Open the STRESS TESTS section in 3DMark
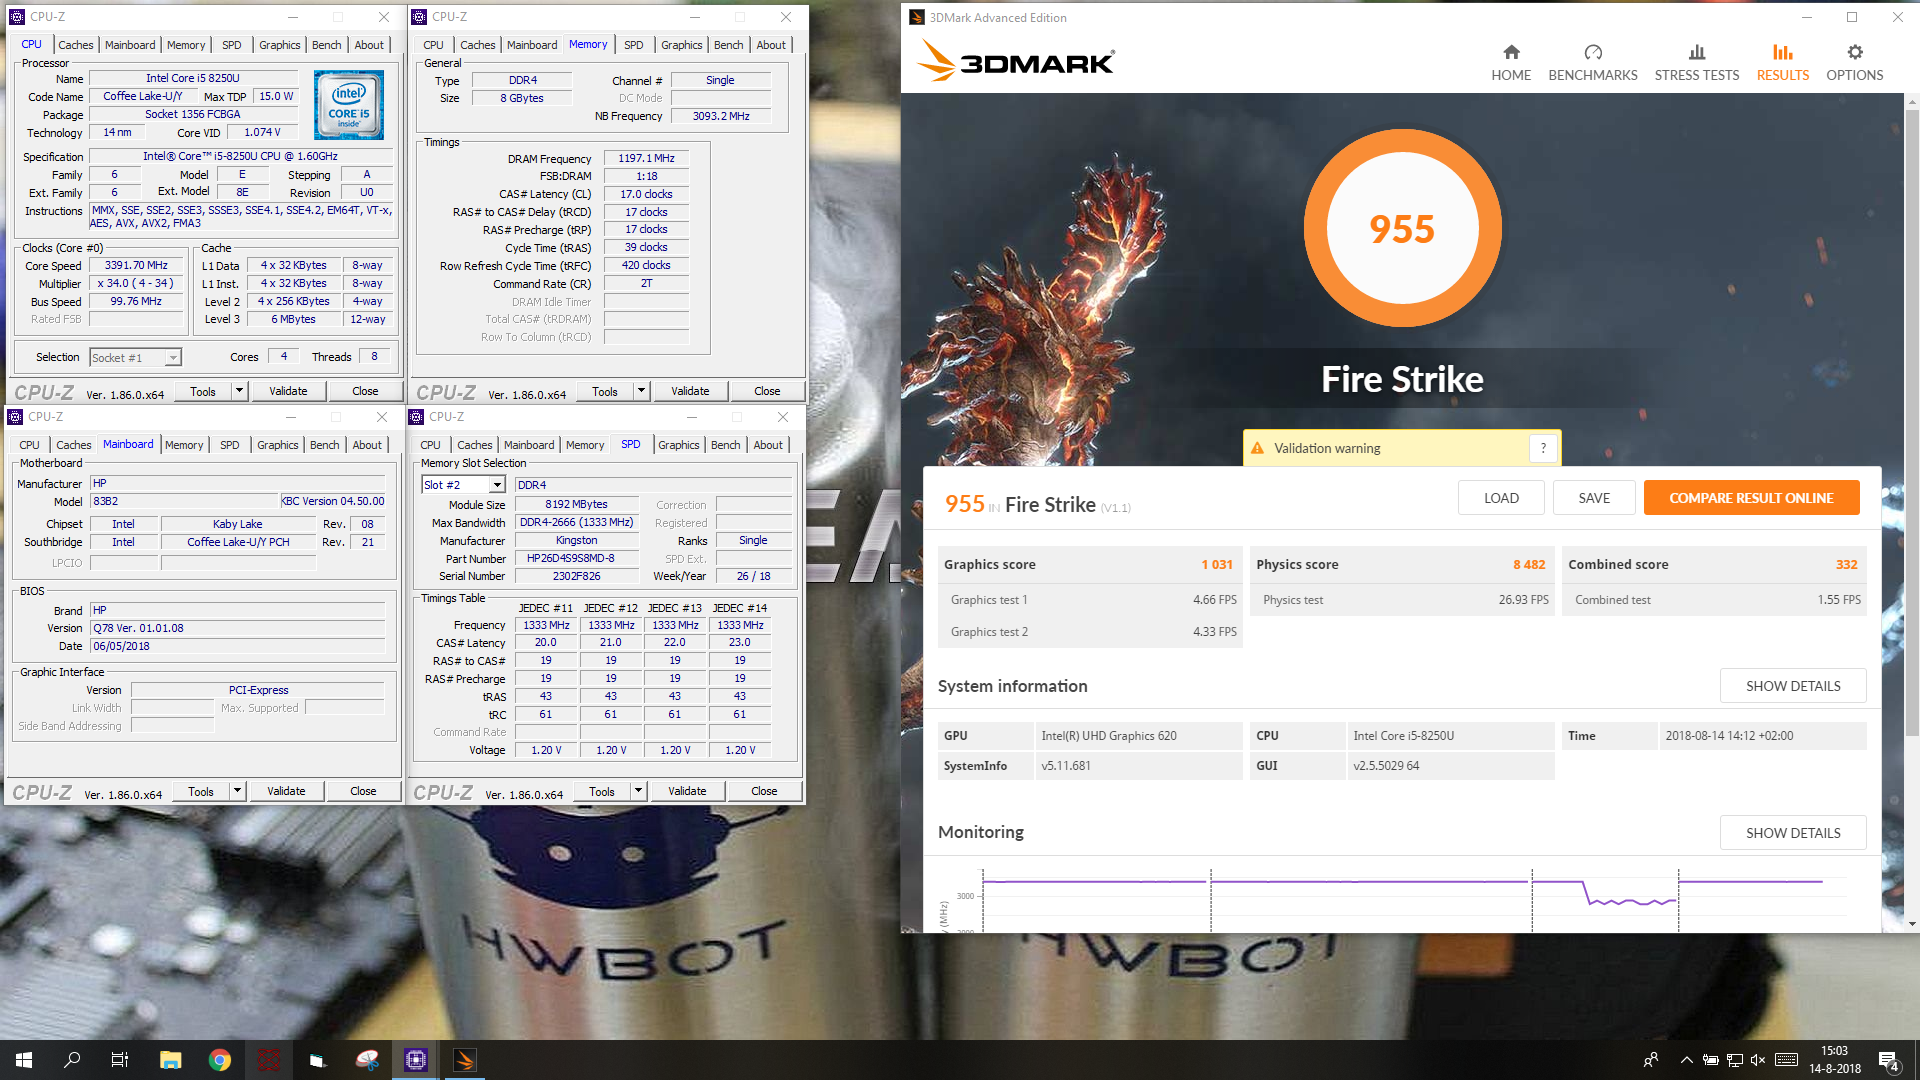 tap(1696, 63)
